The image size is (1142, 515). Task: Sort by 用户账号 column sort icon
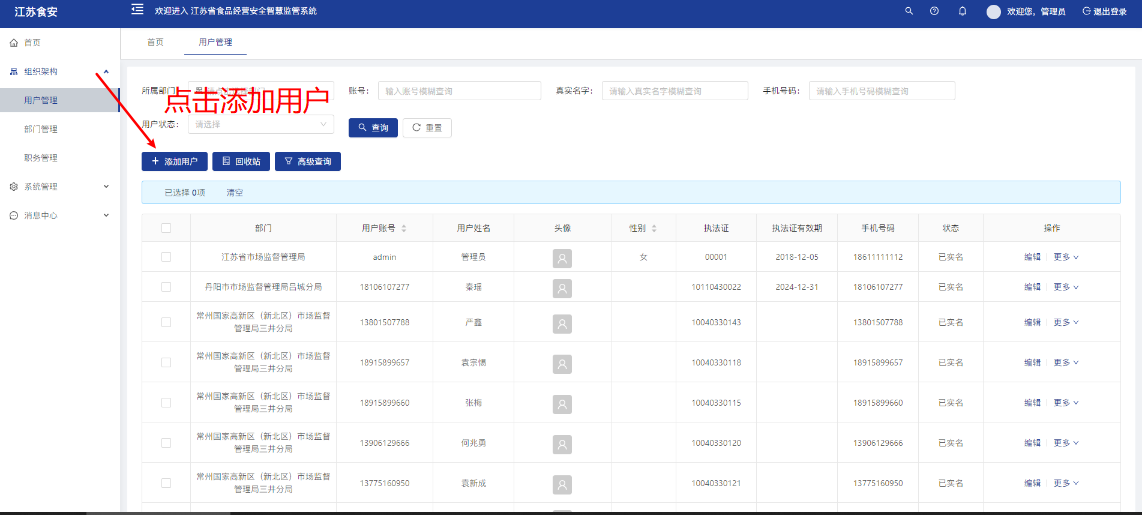coord(404,228)
